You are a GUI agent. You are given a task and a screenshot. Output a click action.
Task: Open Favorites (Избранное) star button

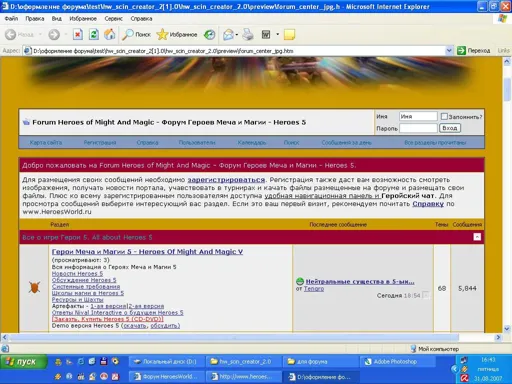coord(177,34)
